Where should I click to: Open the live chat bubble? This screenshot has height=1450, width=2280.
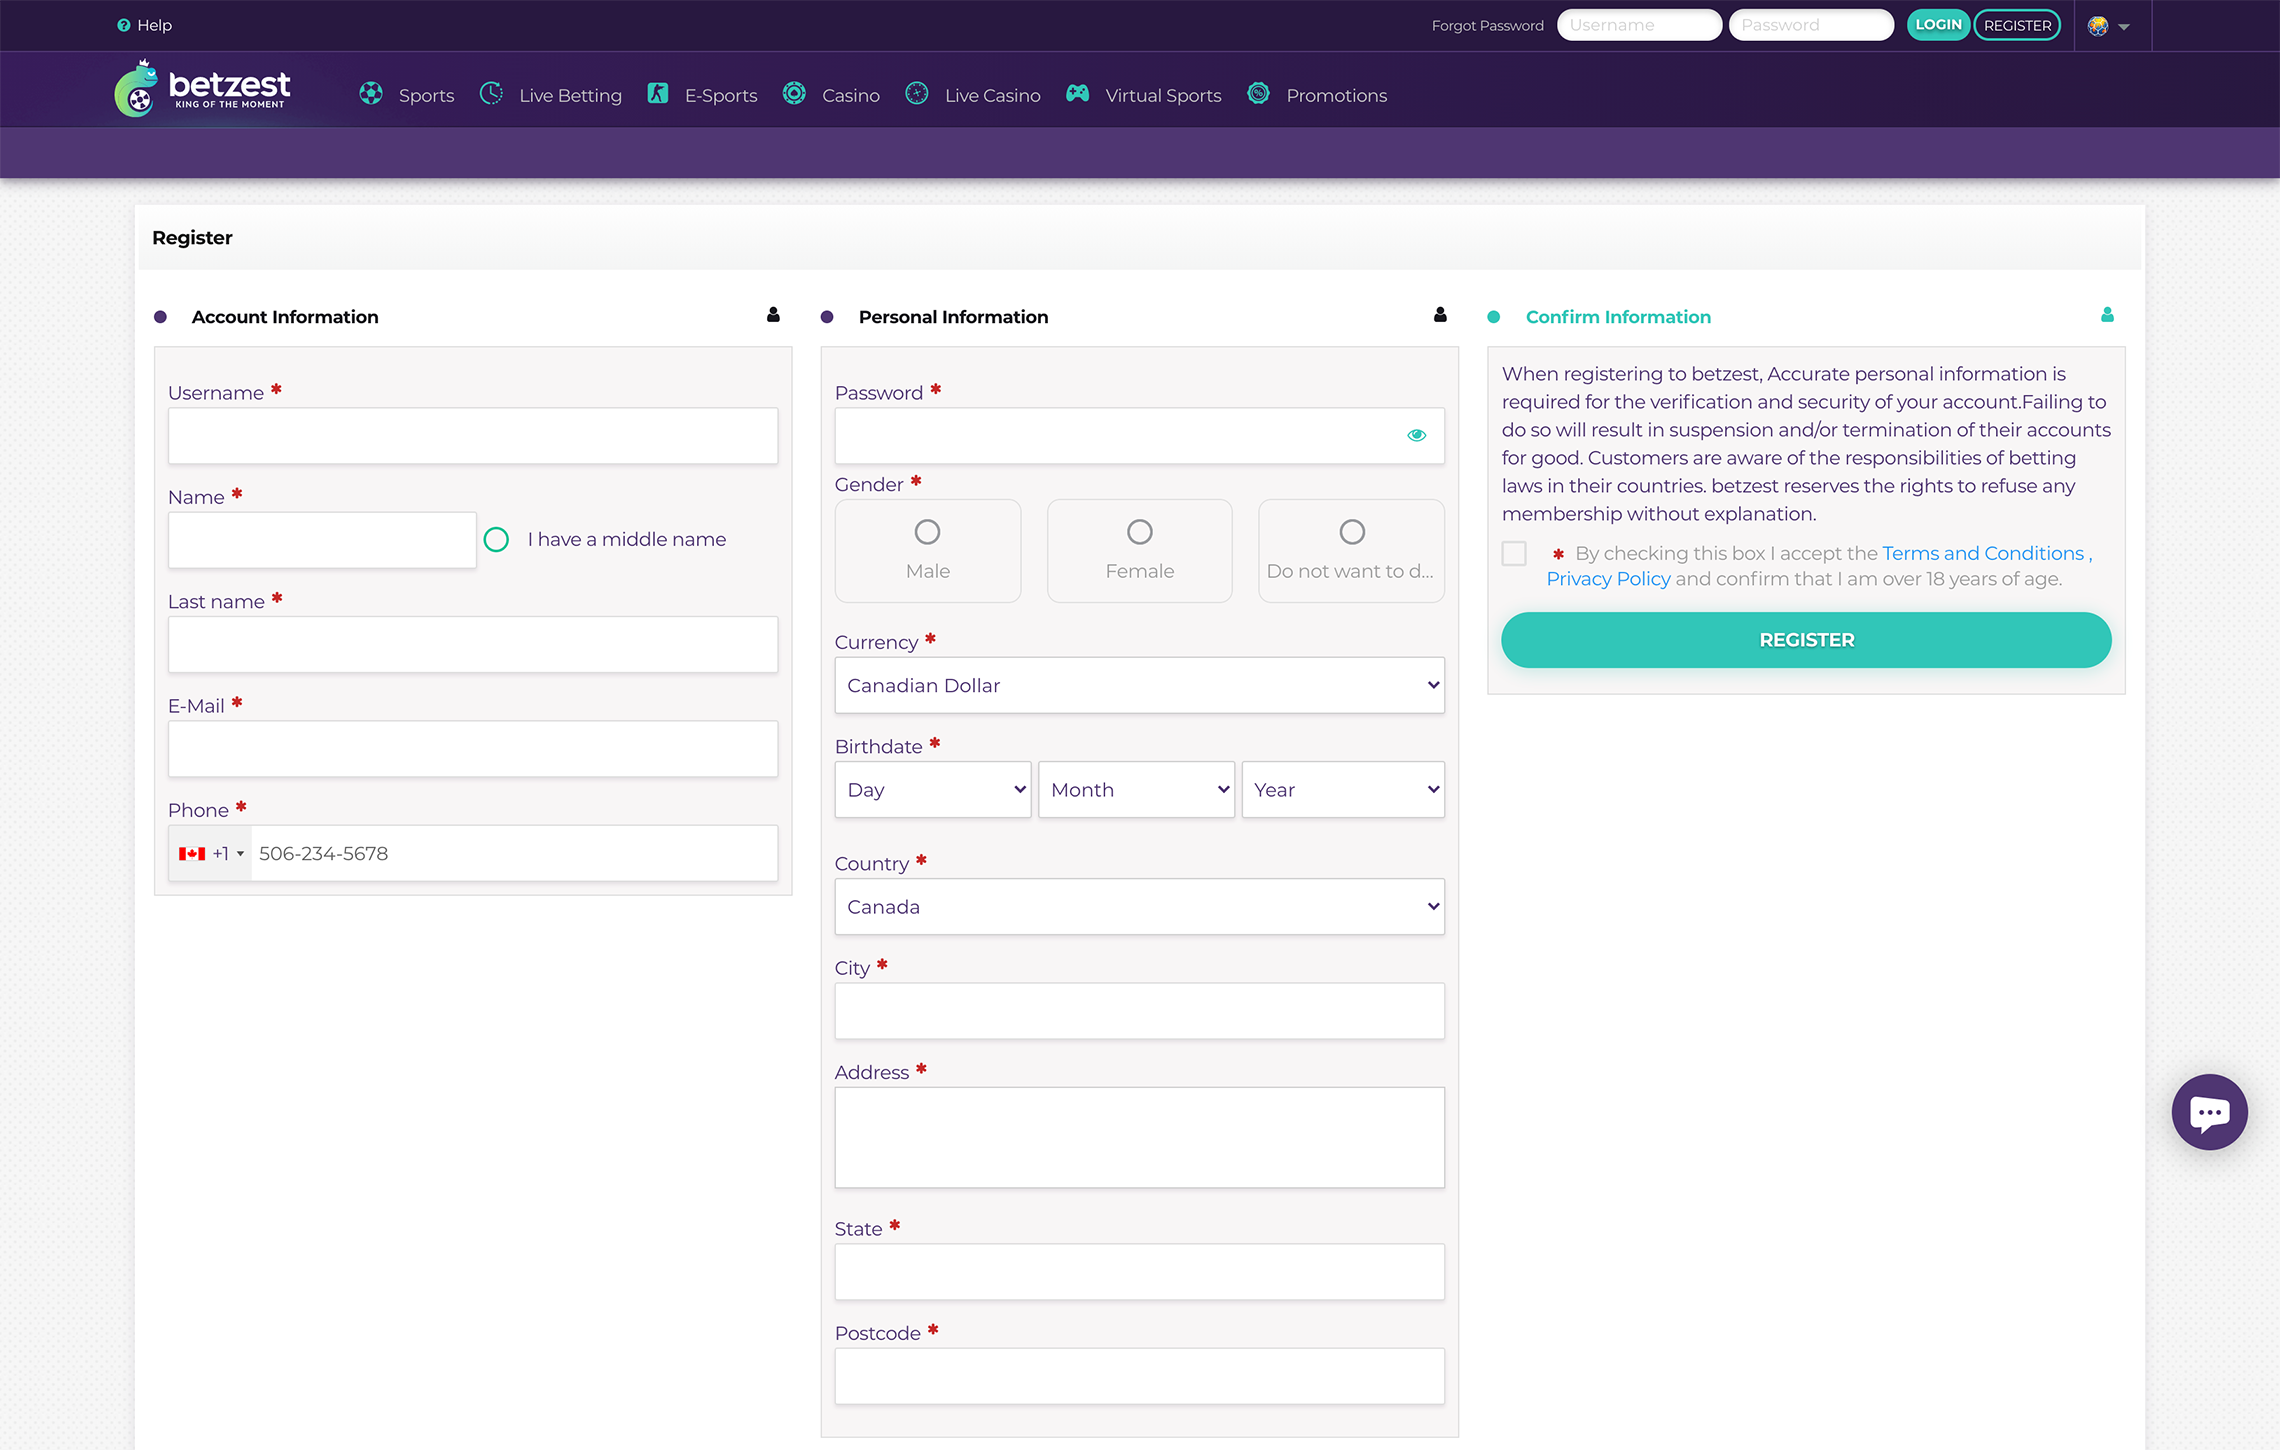pos(2209,1112)
